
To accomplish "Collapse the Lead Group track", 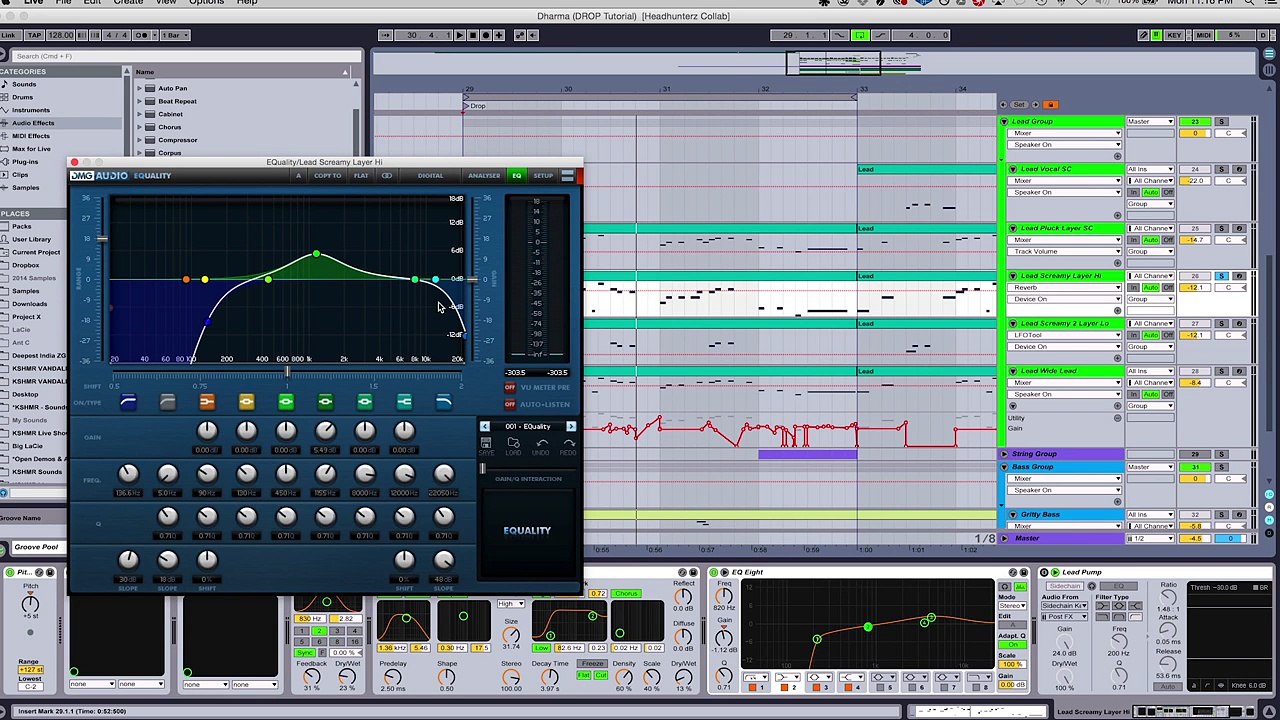I will (x=1004, y=122).
